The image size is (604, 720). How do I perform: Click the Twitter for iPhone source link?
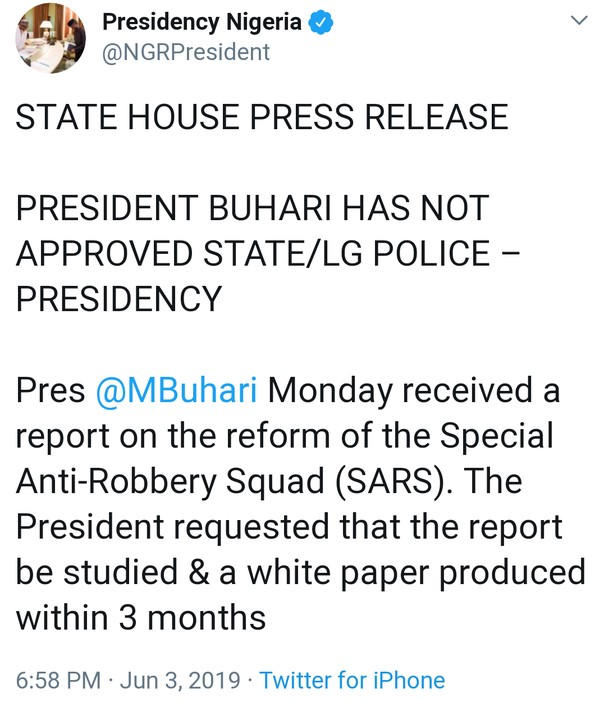tap(352, 681)
